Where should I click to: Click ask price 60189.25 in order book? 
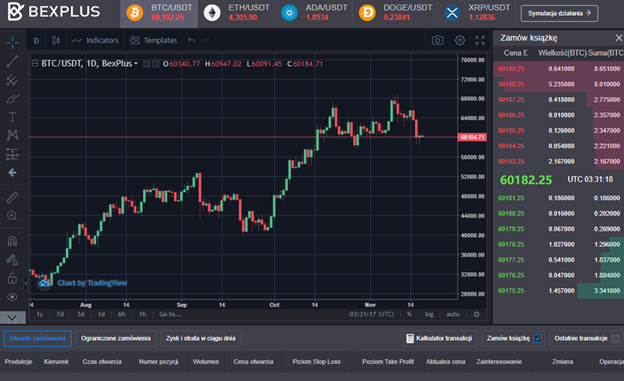point(511,69)
